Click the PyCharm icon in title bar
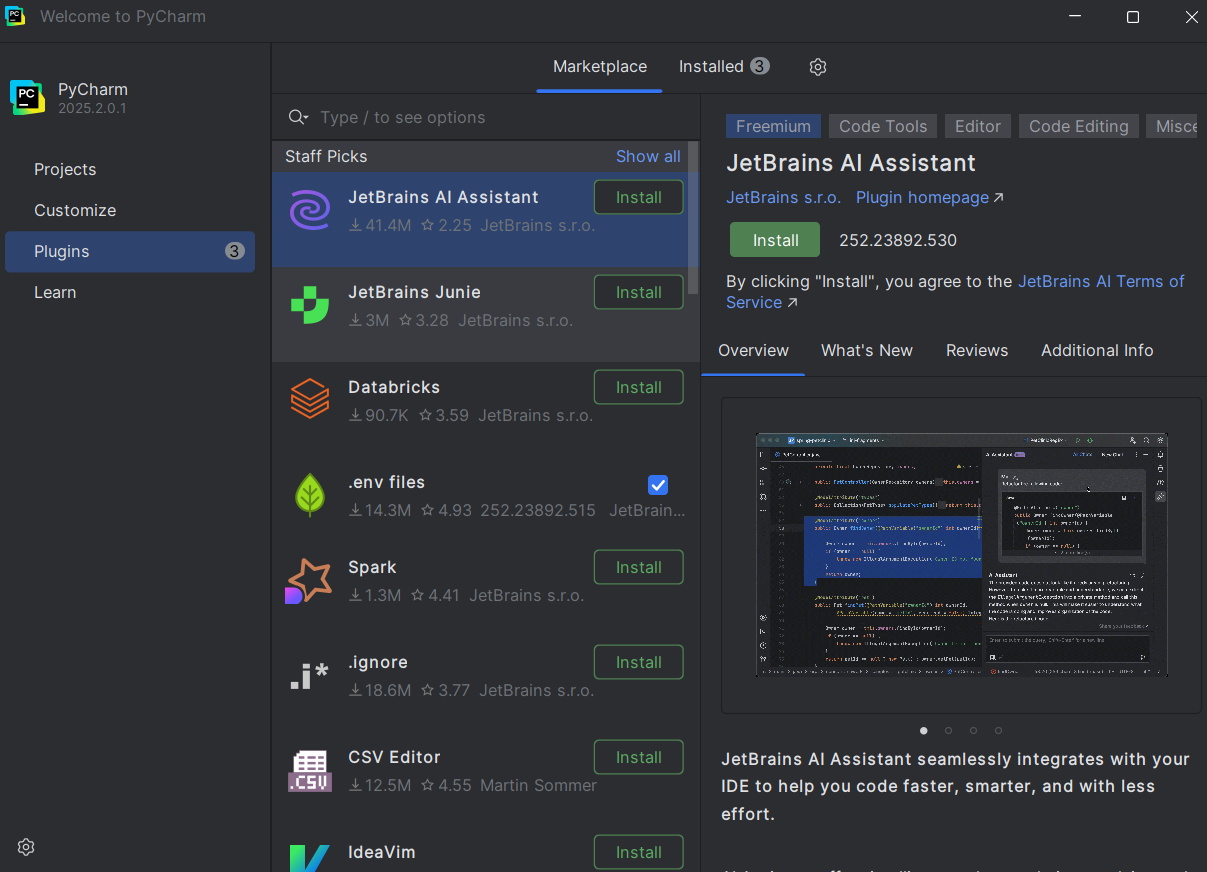Image resolution: width=1207 pixels, height=872 pixels. [x=16, y=17]
